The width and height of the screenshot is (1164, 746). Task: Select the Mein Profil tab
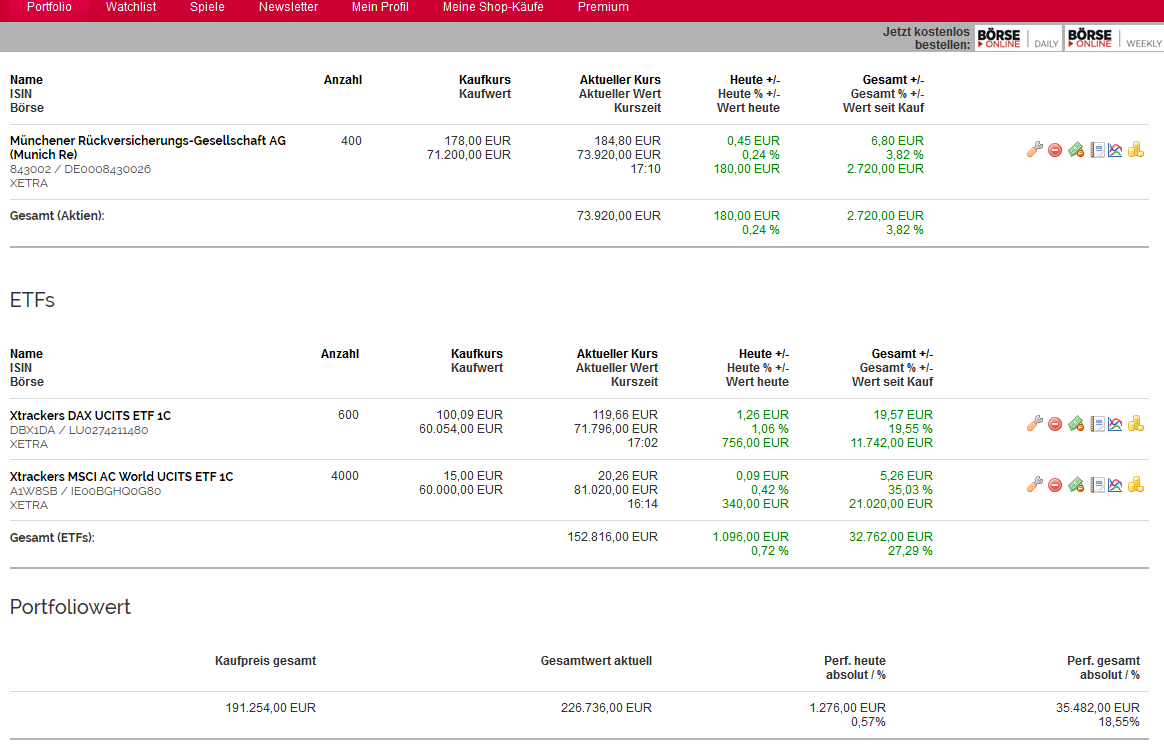[x=380, y=7]
